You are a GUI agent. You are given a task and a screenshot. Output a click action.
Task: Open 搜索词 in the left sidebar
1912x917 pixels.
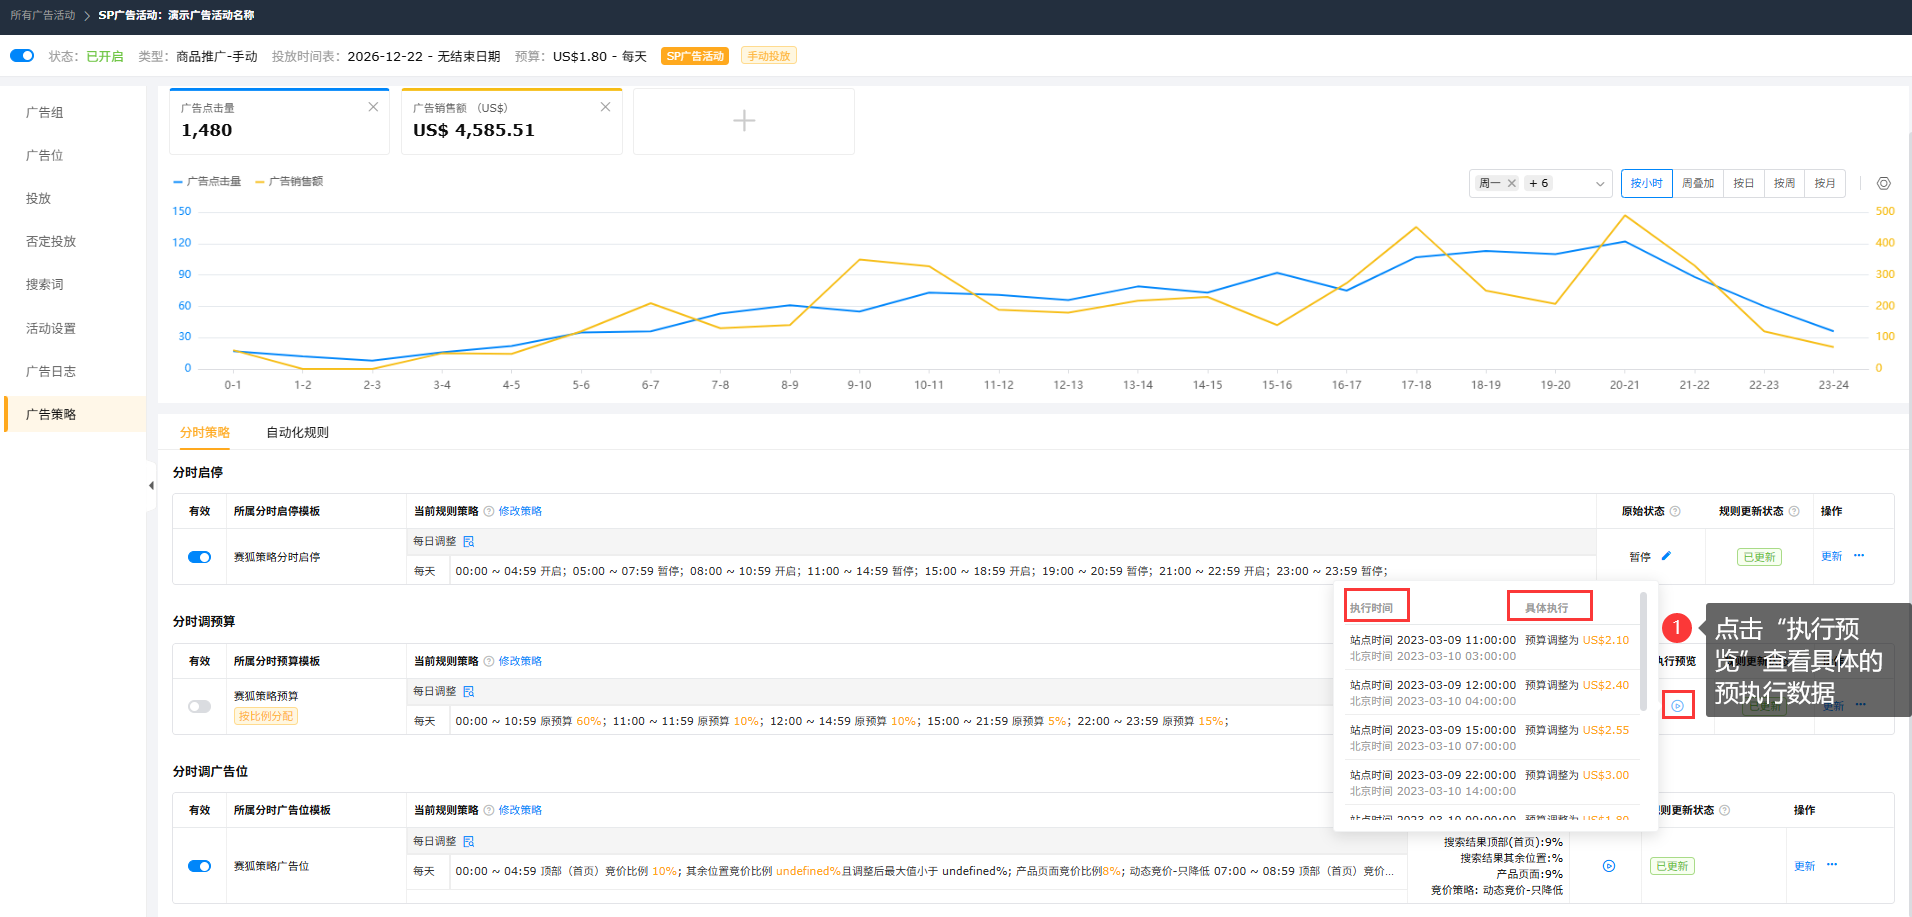pos(45,284)
